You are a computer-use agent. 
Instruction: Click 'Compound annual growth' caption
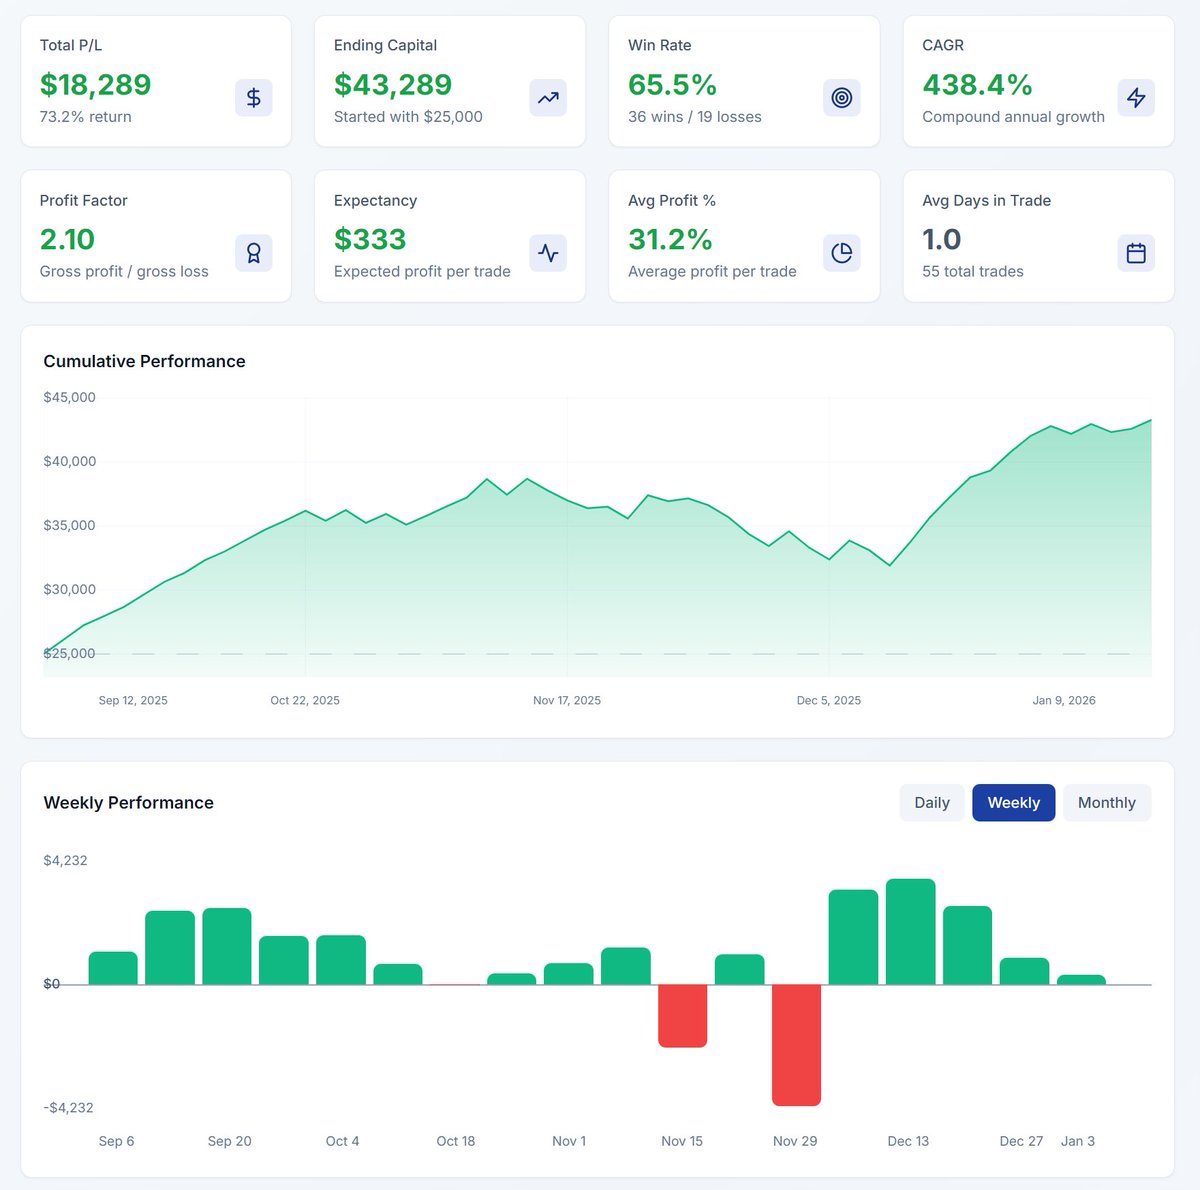pyautogui.click(x=1013, y=117)
